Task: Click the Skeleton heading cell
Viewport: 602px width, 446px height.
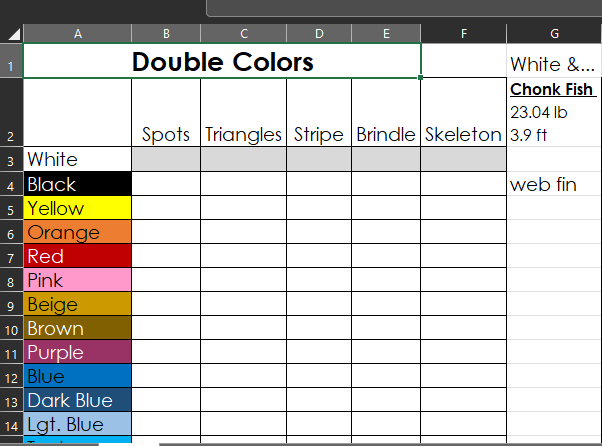Action: point(463,134)
